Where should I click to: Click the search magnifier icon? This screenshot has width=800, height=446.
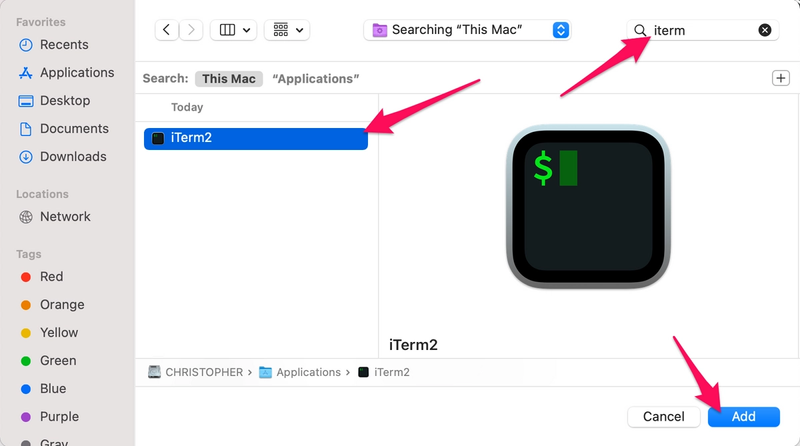(640, 31)
